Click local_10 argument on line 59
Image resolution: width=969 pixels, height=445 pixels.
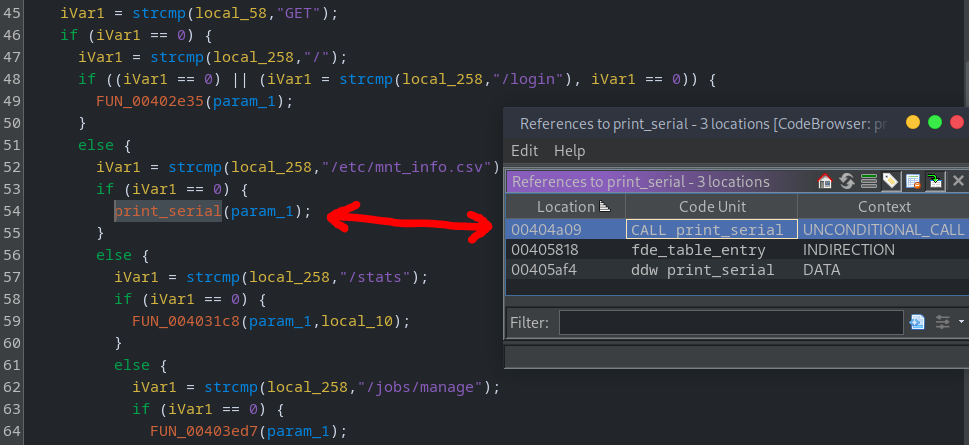pos(357,321)
